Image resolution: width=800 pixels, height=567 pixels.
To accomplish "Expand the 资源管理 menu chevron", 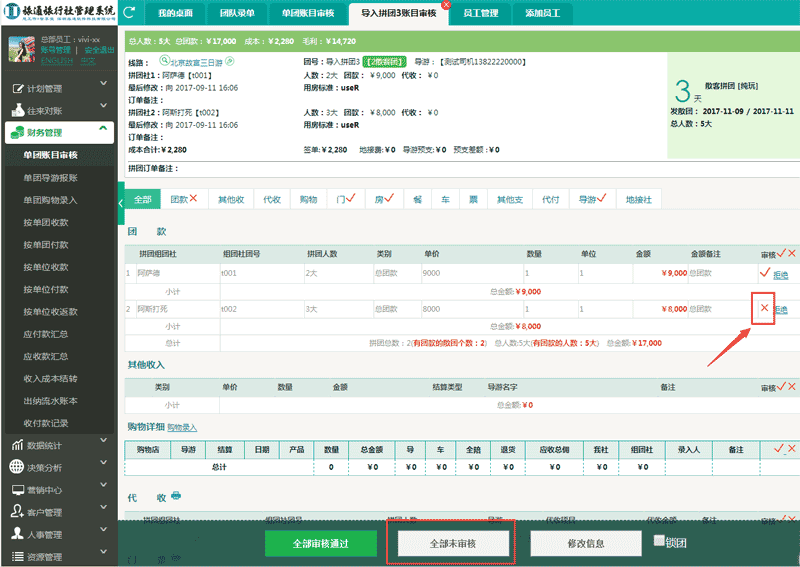I will tap(104, 552).
